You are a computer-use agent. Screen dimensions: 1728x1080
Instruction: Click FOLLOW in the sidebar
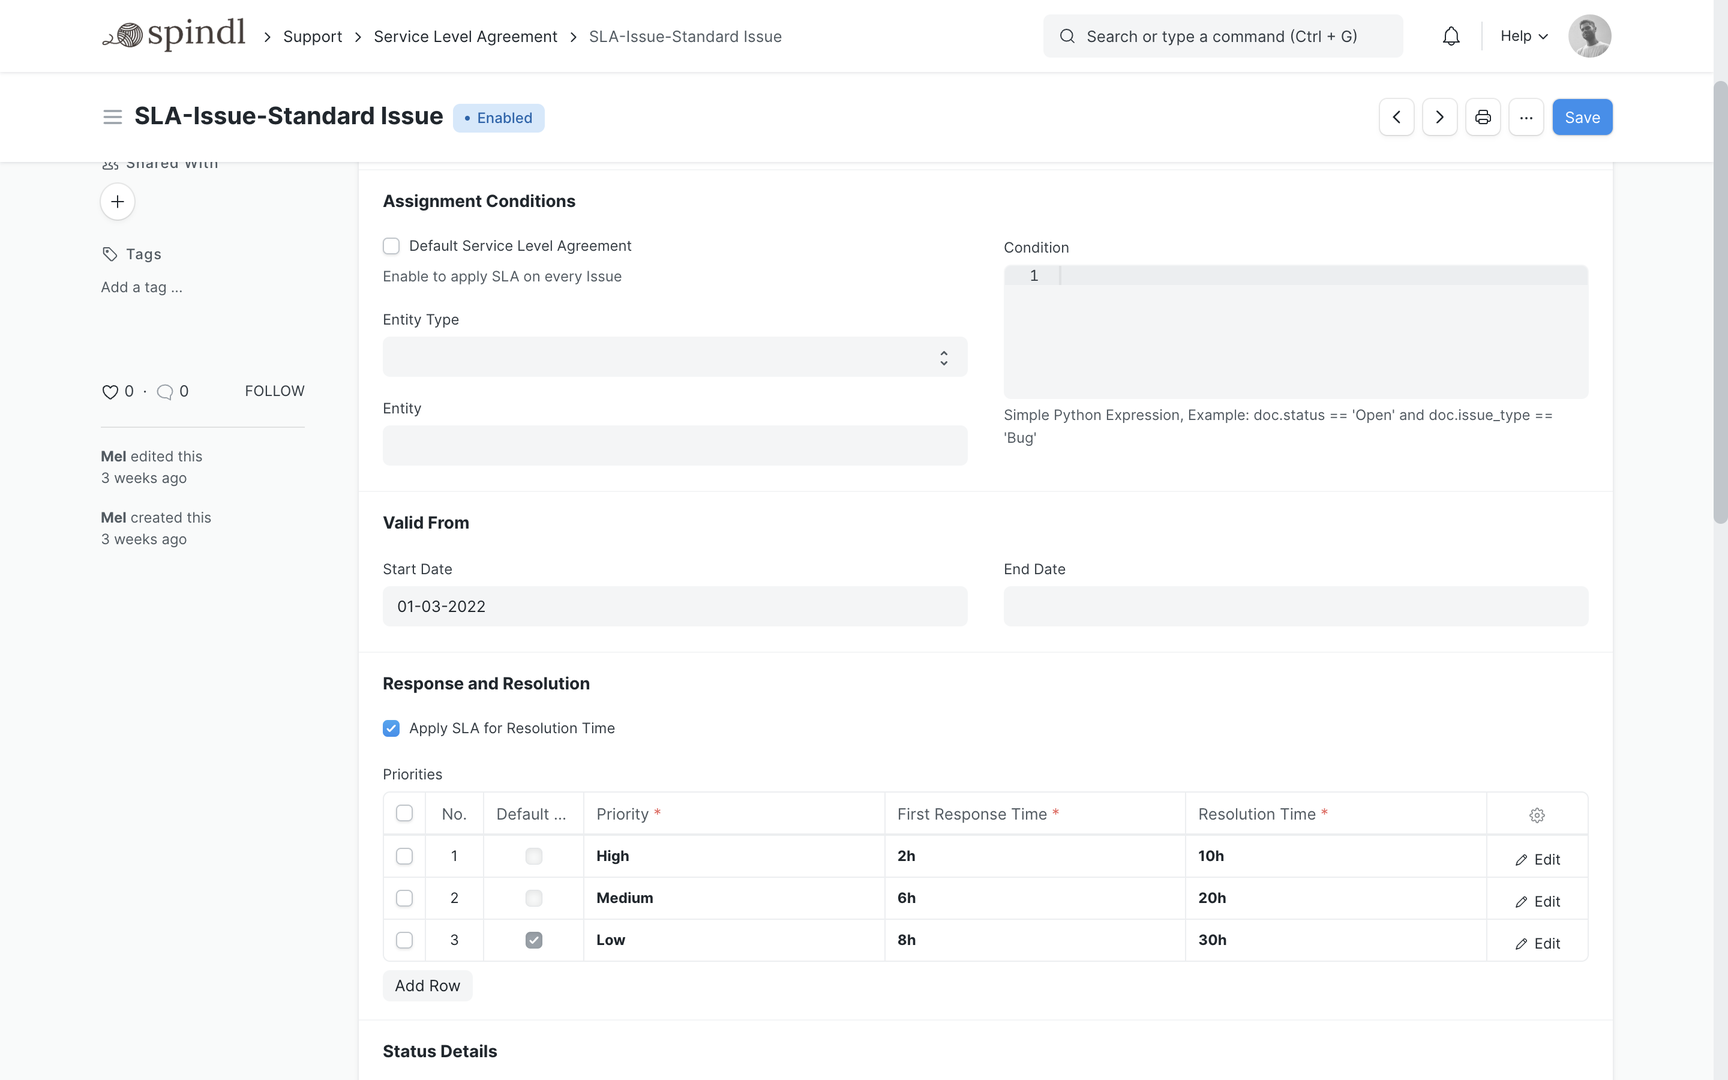275,391
